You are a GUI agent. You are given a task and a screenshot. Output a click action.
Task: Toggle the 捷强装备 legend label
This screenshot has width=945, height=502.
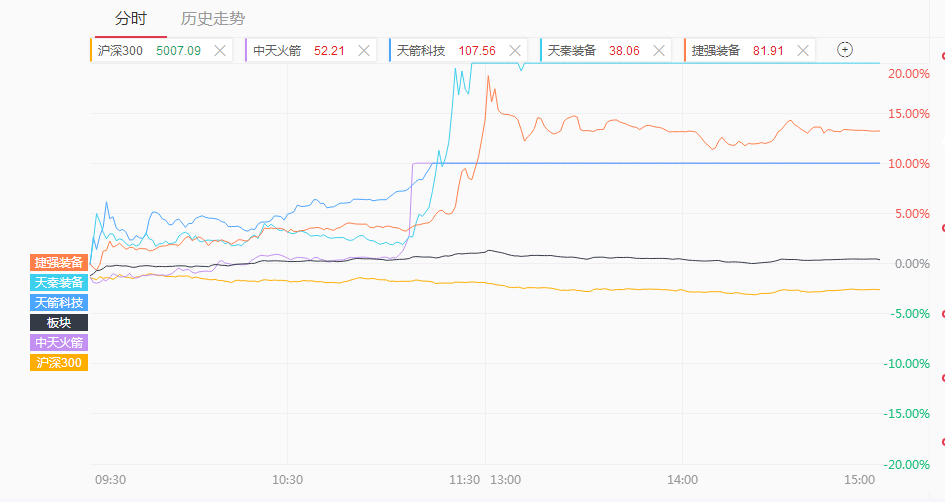[x=59, y=262]
